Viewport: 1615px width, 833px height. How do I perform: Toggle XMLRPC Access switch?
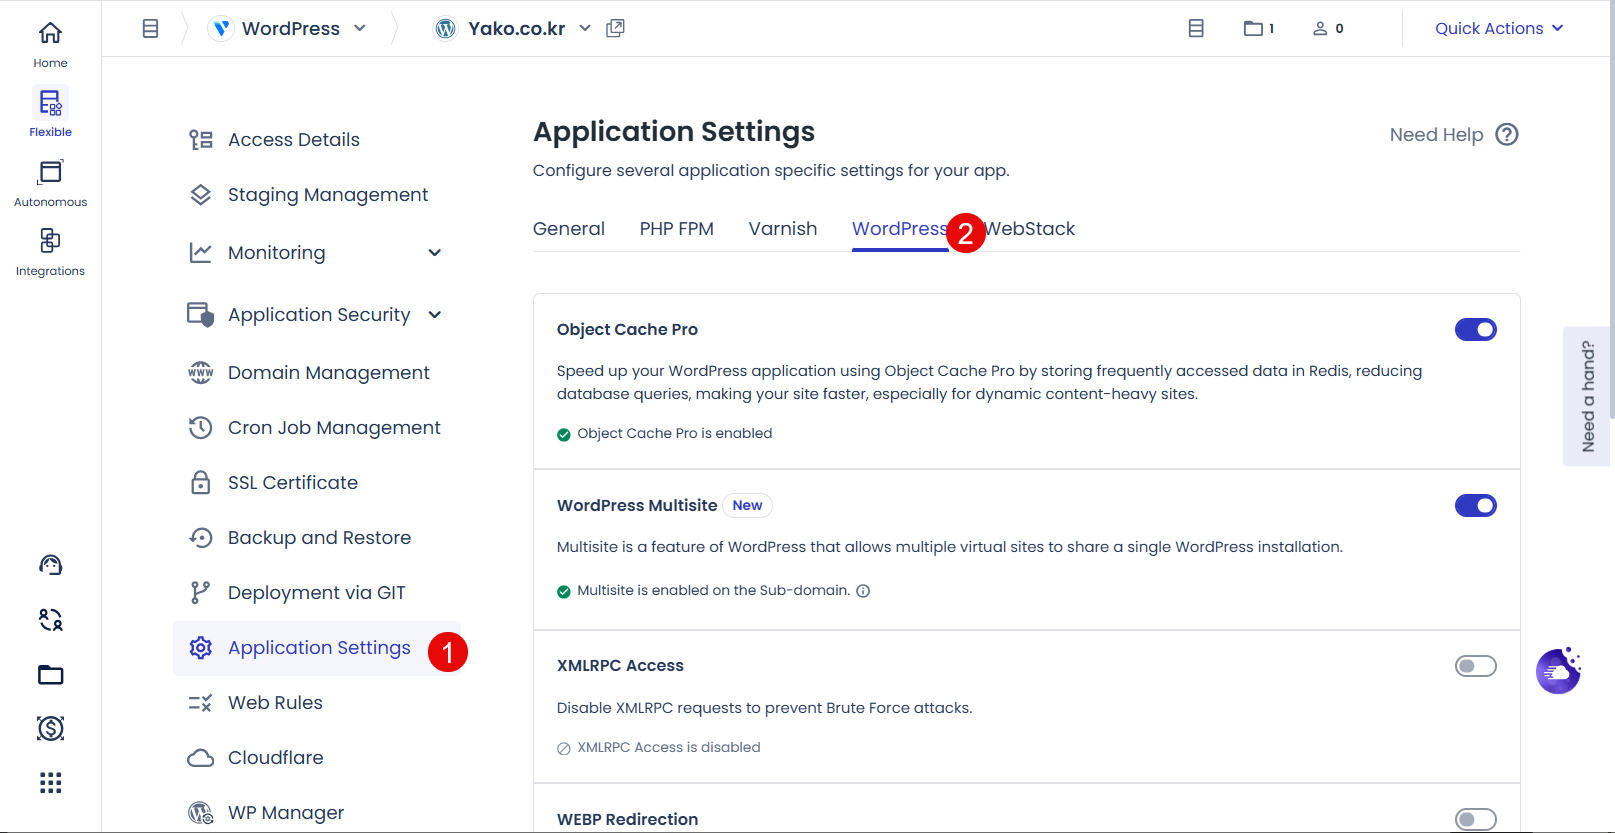1476,666
